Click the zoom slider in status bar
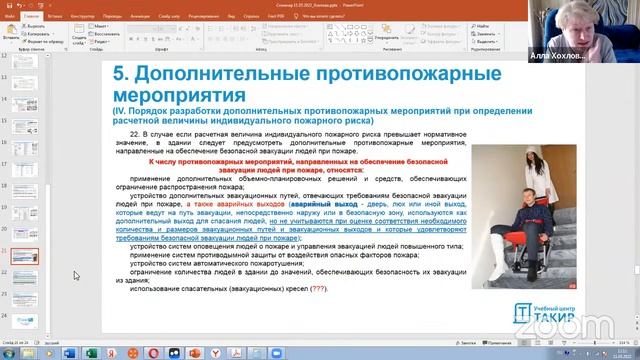Viewport: 640px width, 360px height. [594, 343]
